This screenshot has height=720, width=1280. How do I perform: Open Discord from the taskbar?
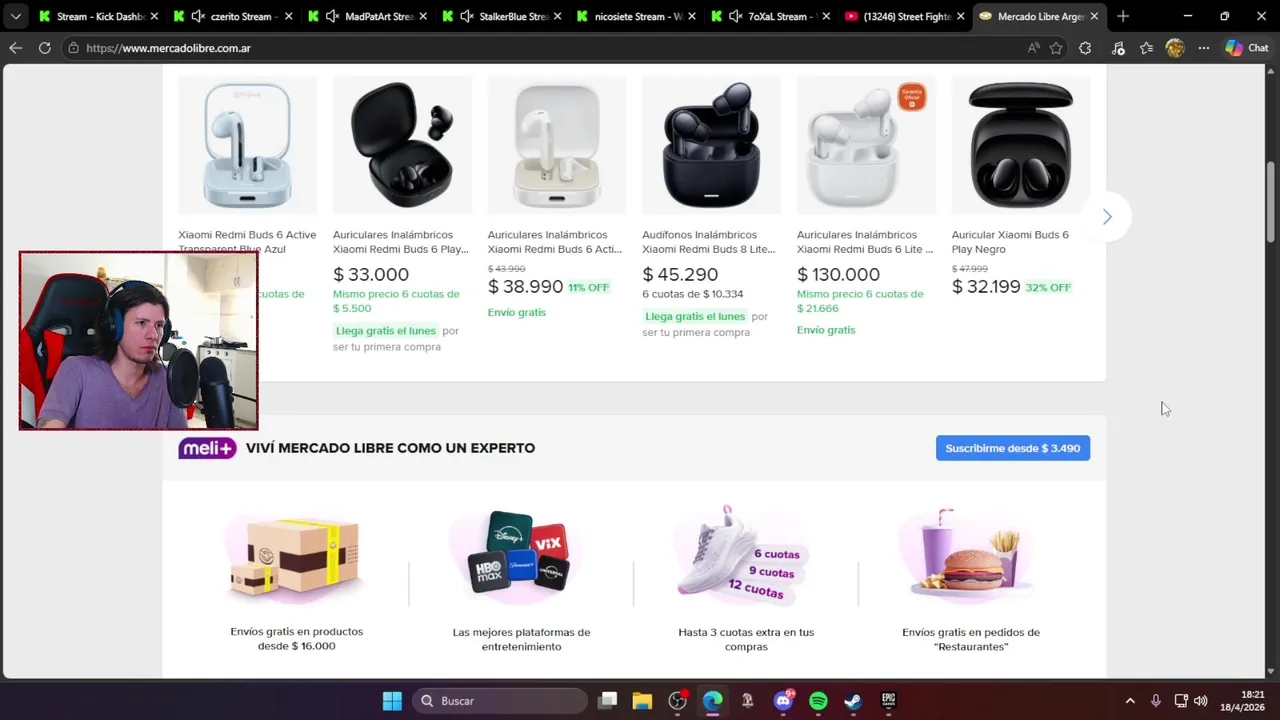point(784,701)
